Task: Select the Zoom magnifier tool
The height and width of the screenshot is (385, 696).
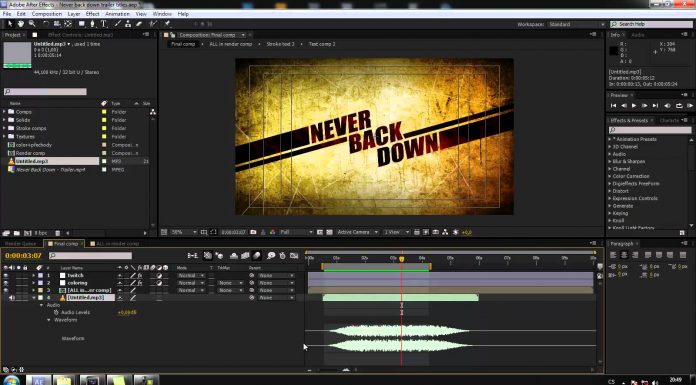Action: point(32,24)
